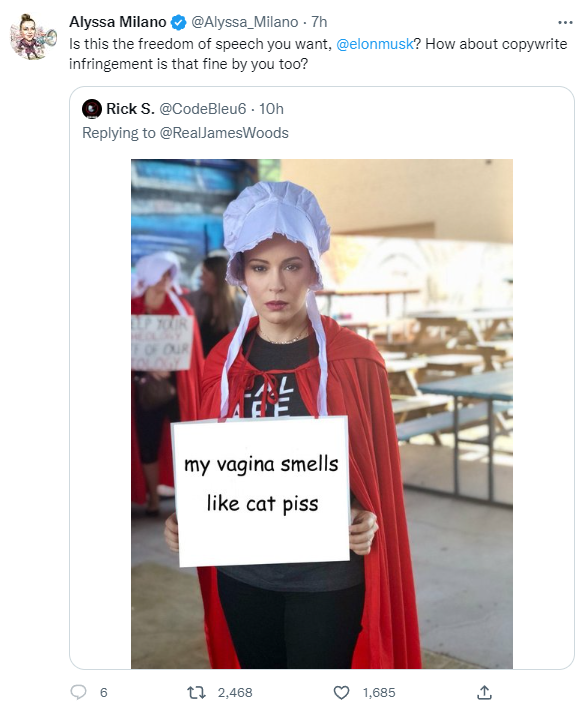Click the 7h tweet timestamp
This screenshot has height=712, width=579.
point(319,22)
